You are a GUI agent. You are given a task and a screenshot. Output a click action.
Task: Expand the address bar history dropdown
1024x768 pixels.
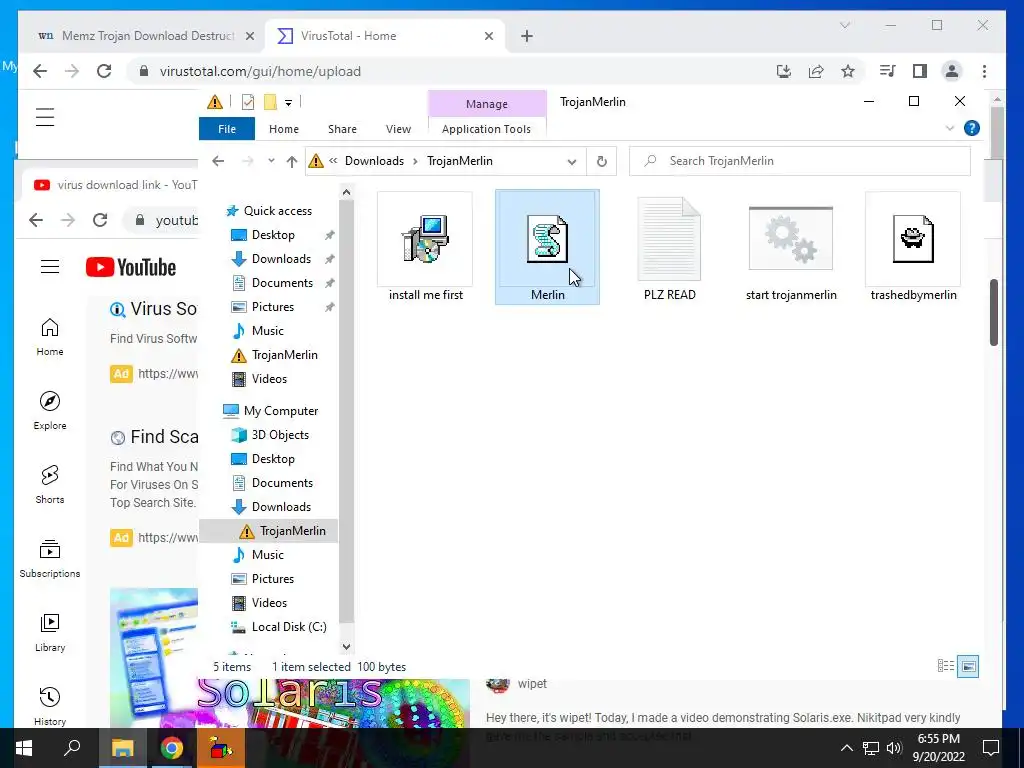tap(572, 161)
